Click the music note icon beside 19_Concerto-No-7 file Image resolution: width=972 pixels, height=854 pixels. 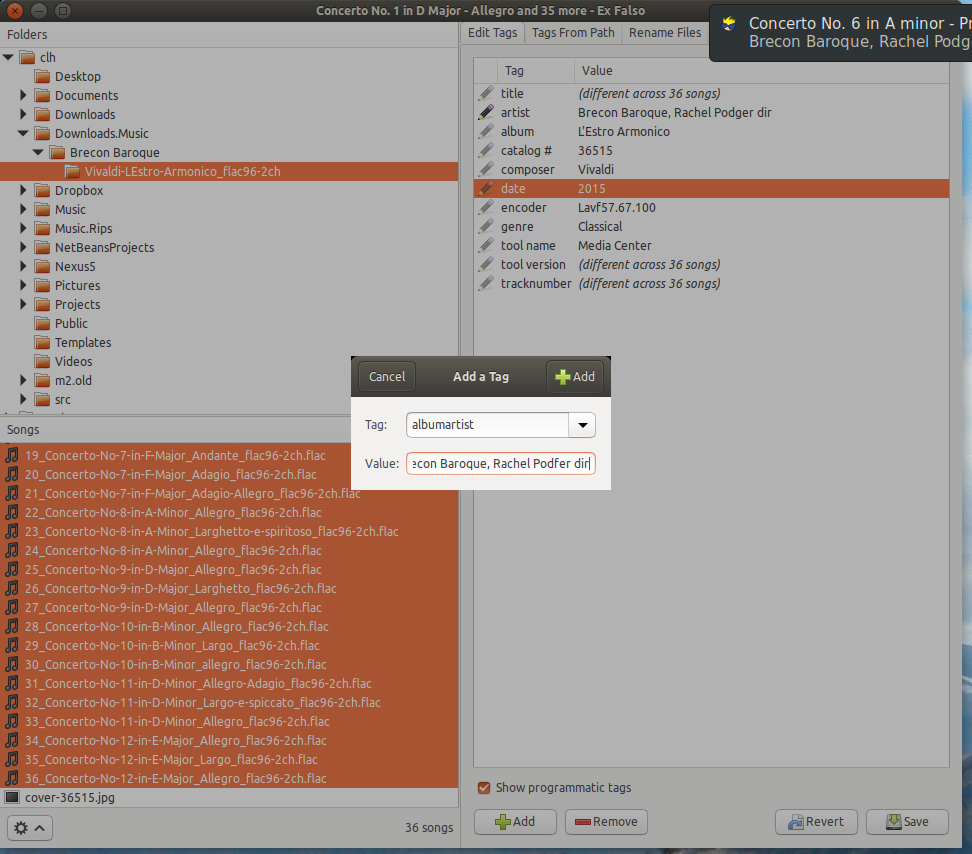click(11, 455)
